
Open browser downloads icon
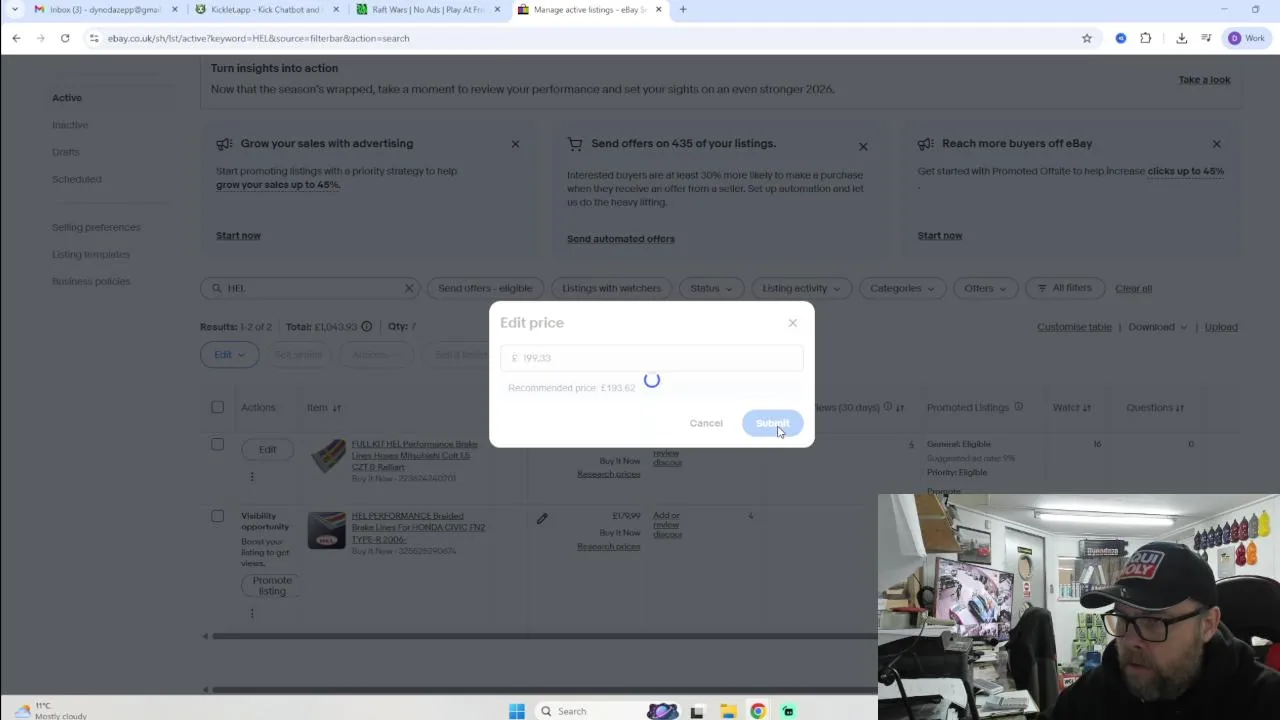click(x=1181, y=38)
